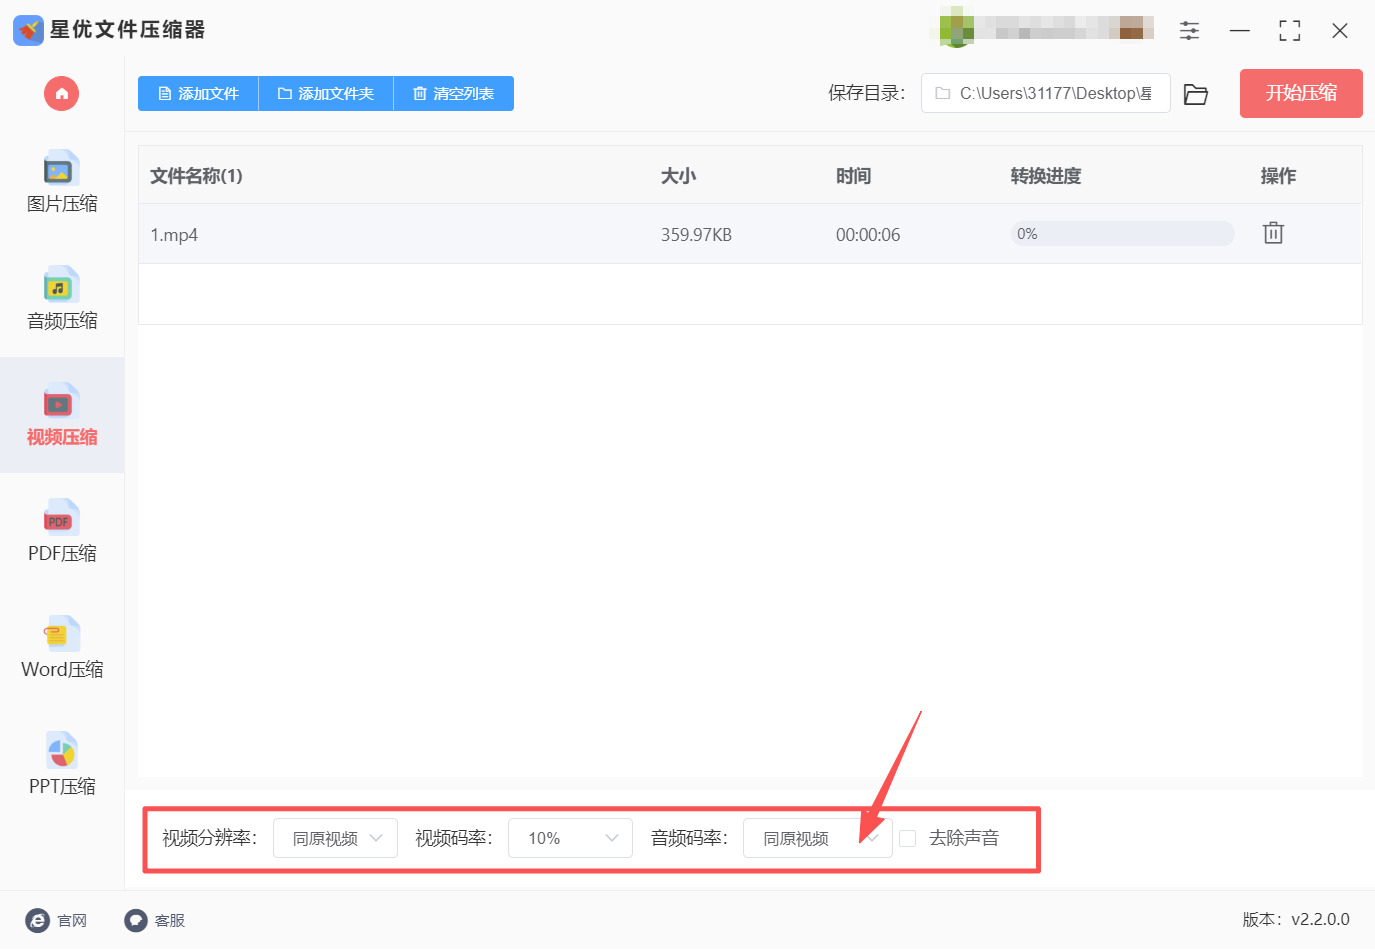This screenshot has height=950, width=1375.
Task: Click the 添加文件夹 add folder button
Action: pos(326,94)
